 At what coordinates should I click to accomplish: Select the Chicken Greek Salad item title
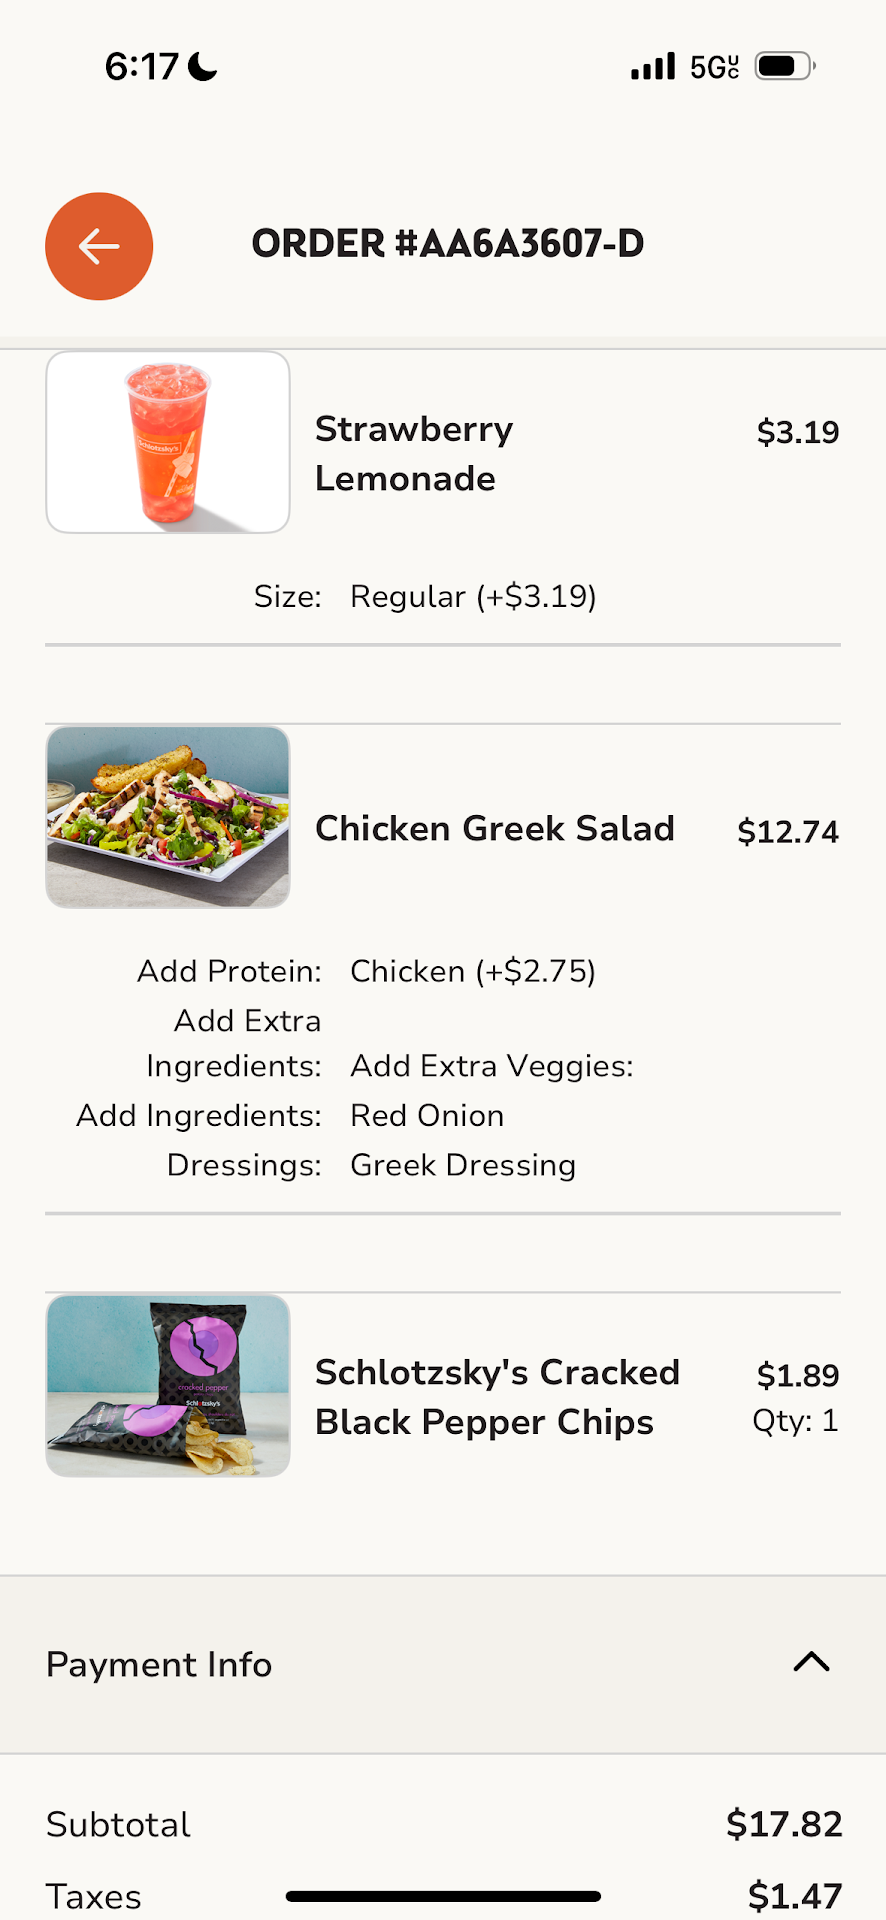[x=495, y=829]
